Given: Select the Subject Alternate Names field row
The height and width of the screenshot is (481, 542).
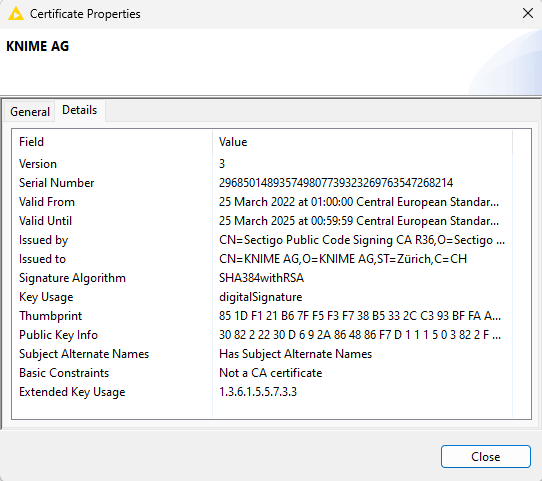Looking at the screenshot, I should pyautogui.click(x=262, y=354).
